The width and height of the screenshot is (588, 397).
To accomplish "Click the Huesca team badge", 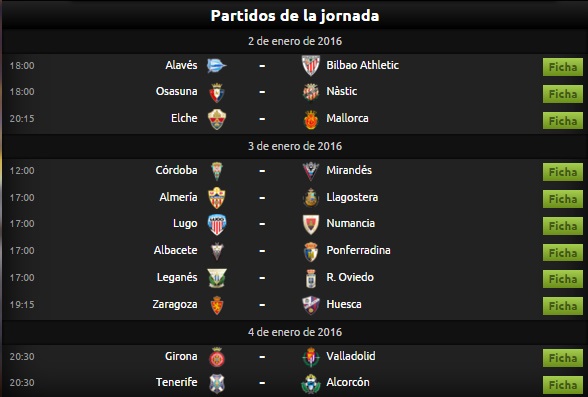I will 310,305.
